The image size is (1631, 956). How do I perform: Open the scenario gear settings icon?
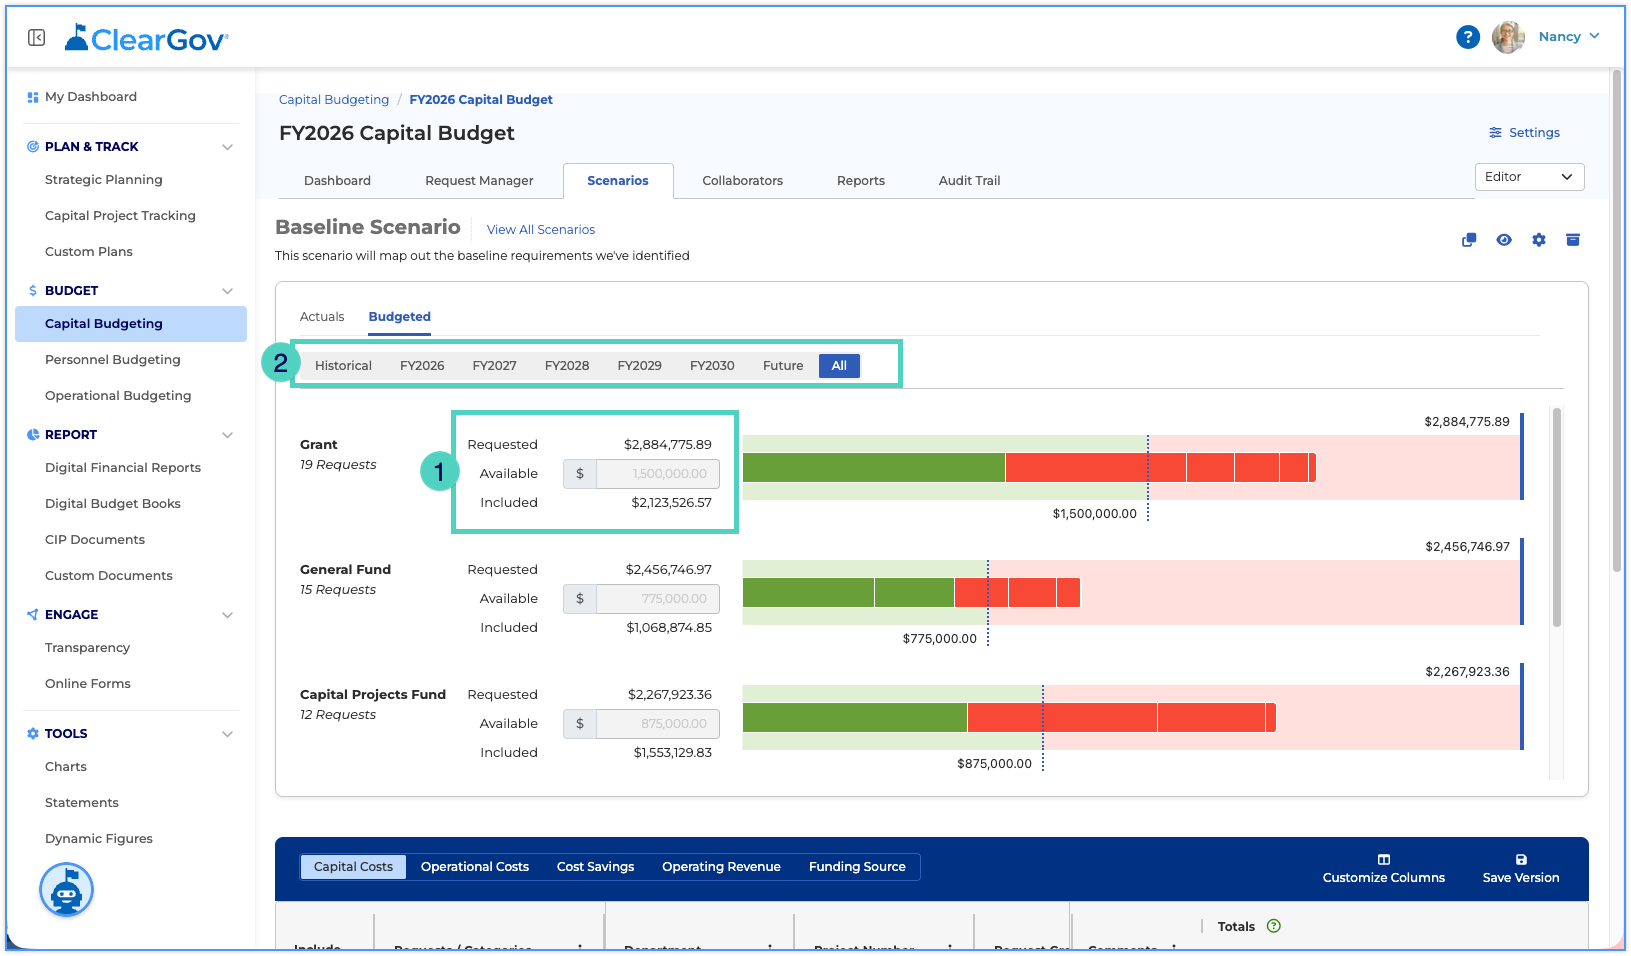(x=1539, y=240)
